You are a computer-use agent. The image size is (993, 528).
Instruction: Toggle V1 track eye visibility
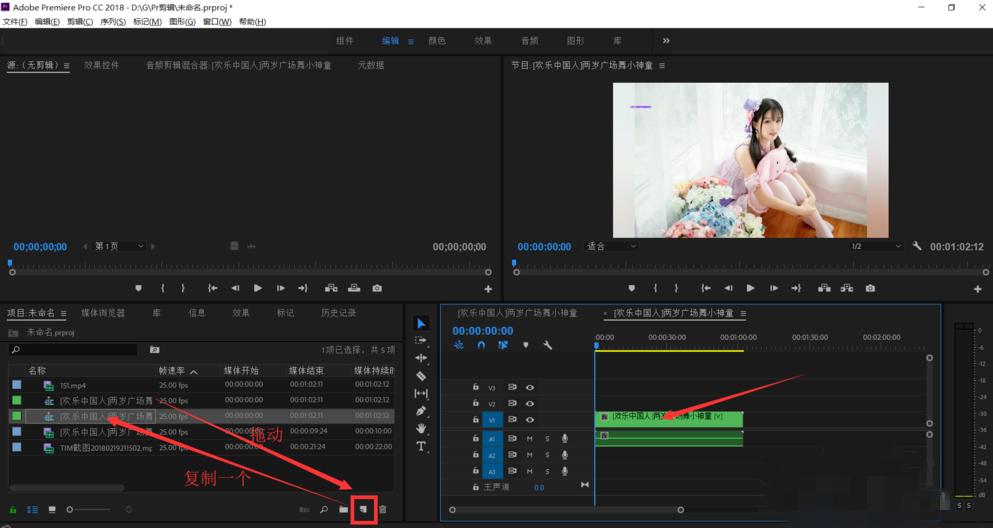point(530,420)
